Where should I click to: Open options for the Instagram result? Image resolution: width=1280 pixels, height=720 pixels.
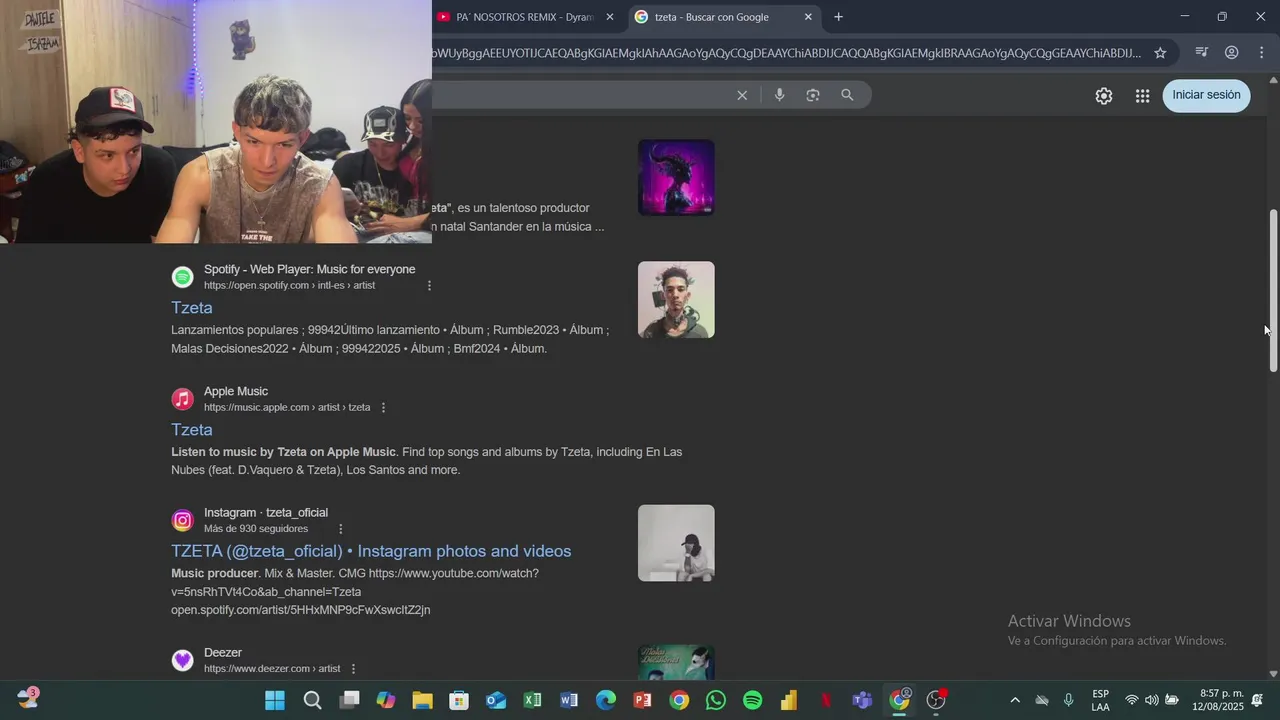coord(340,529)
